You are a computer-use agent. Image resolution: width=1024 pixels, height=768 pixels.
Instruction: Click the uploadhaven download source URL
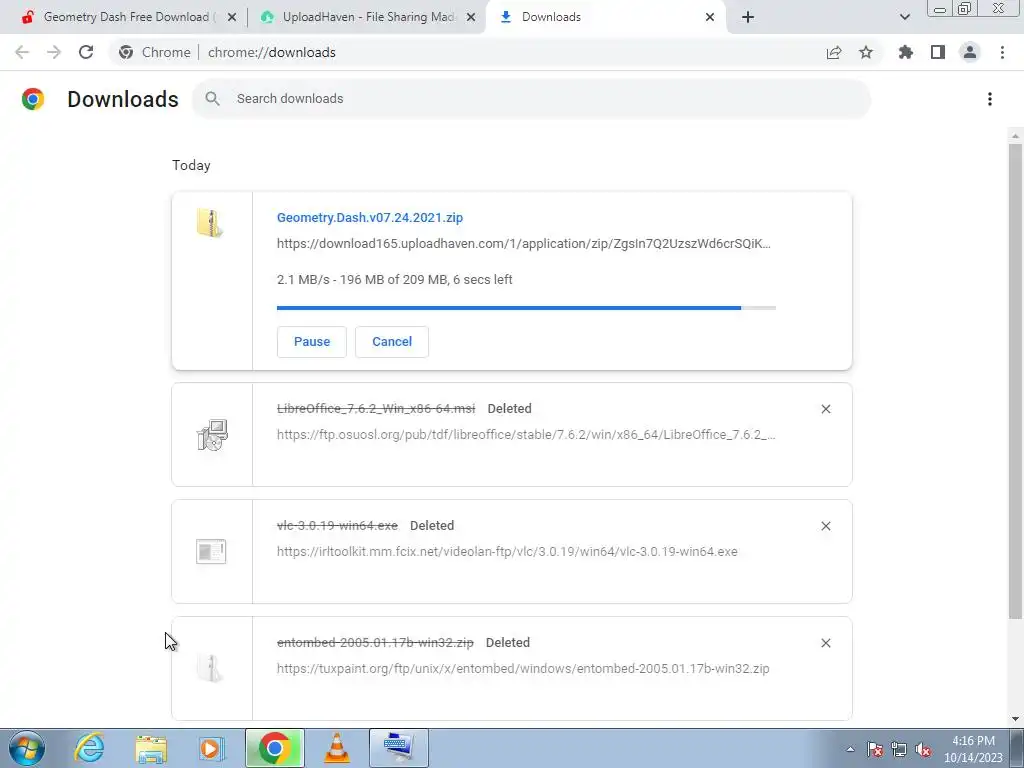pyautogui.click(x=523, y=244)
